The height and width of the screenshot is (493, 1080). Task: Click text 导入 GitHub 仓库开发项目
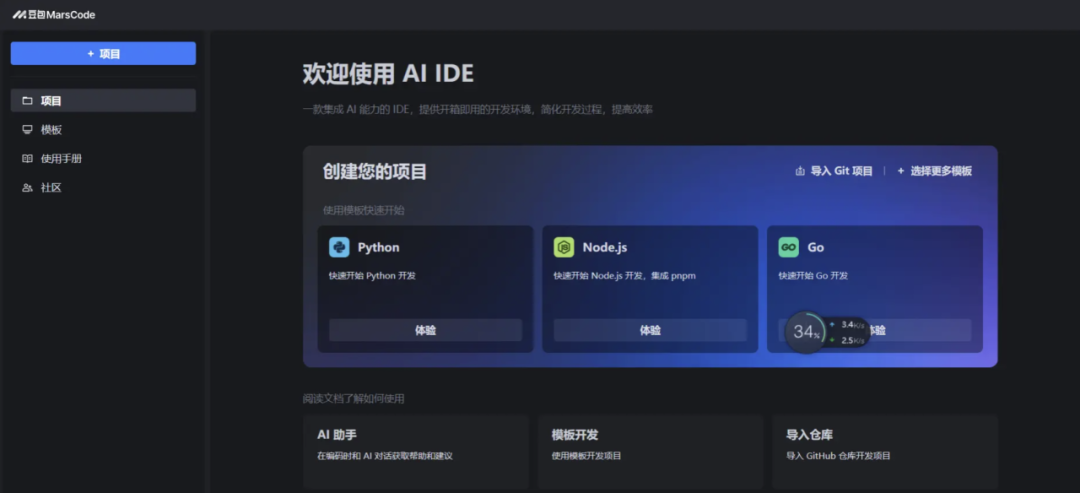point(838,456)
